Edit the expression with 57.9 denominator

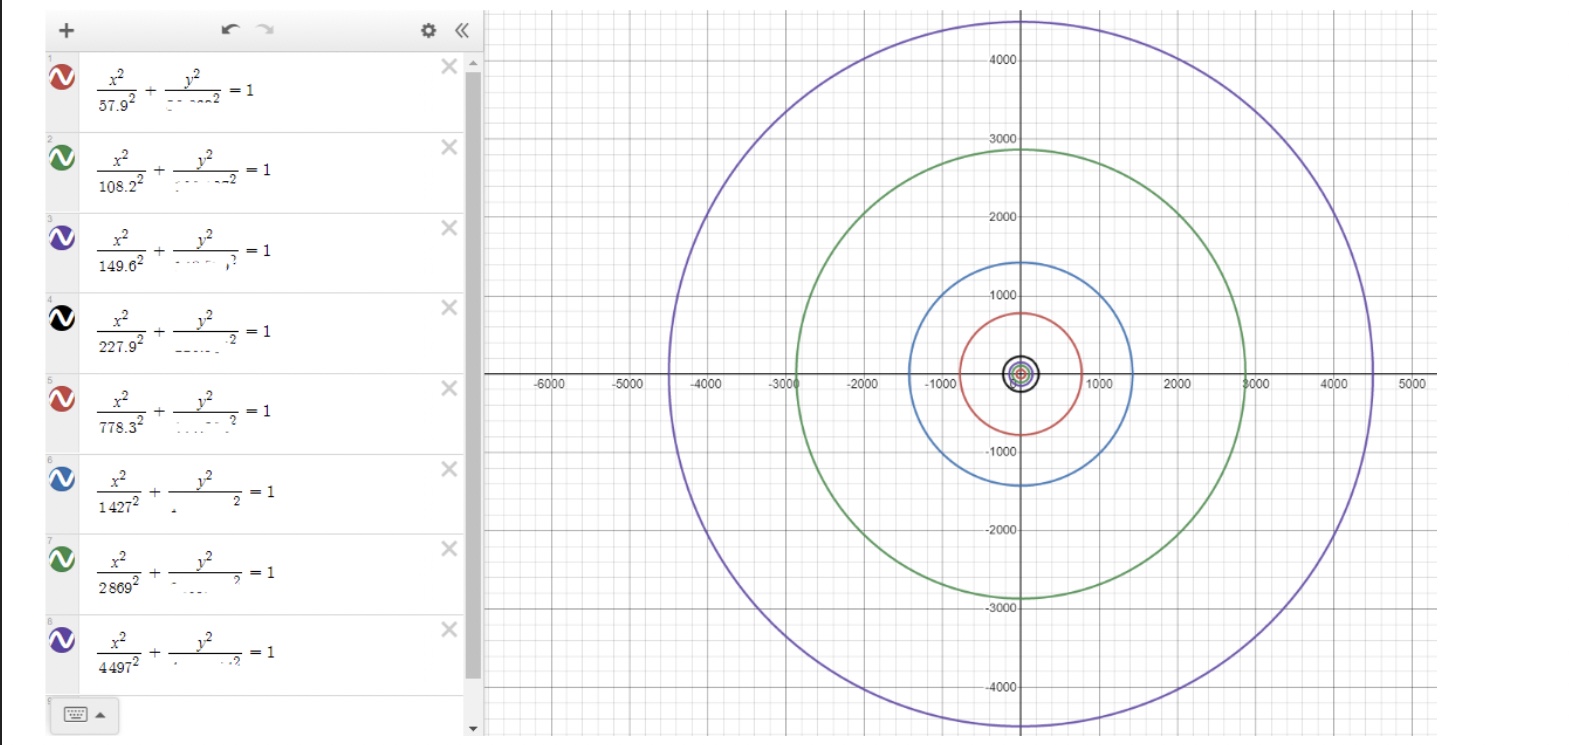pyautogui.click(x=272, y=92)
